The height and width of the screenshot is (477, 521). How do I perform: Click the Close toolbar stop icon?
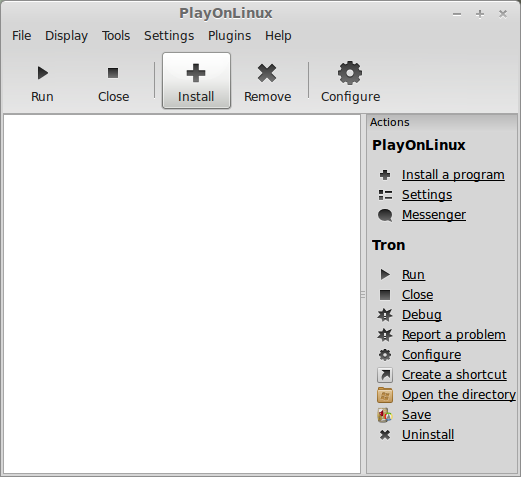pyautogui.click(x=113, y=73)
